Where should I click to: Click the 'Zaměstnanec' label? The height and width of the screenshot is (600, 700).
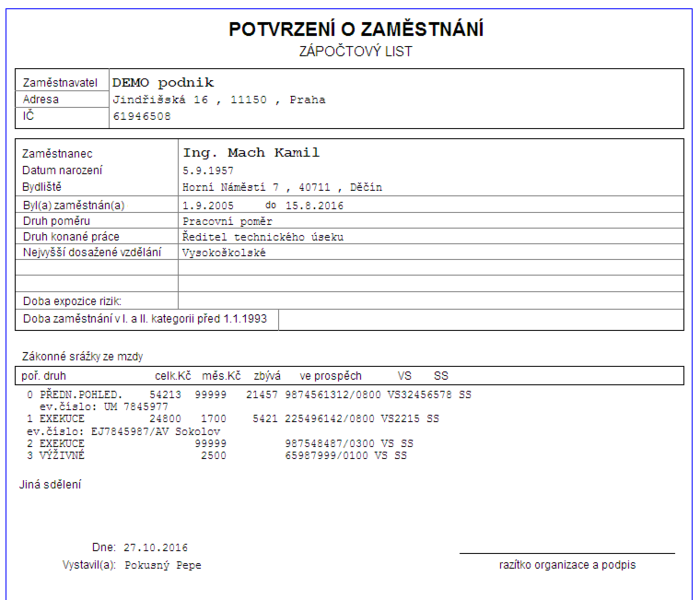point(57,154)
